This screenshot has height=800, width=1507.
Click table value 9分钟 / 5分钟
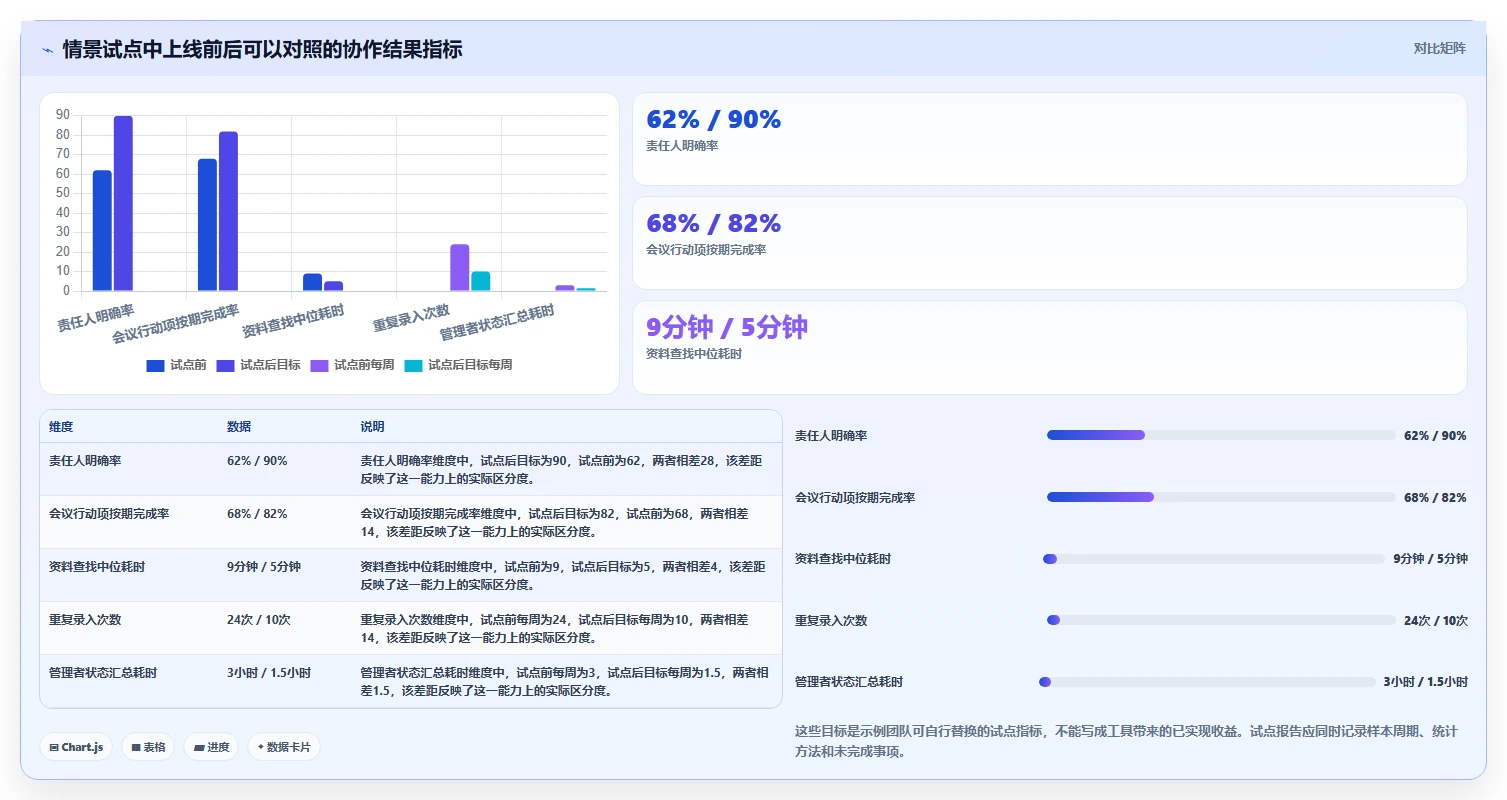(x=264, y=567)
